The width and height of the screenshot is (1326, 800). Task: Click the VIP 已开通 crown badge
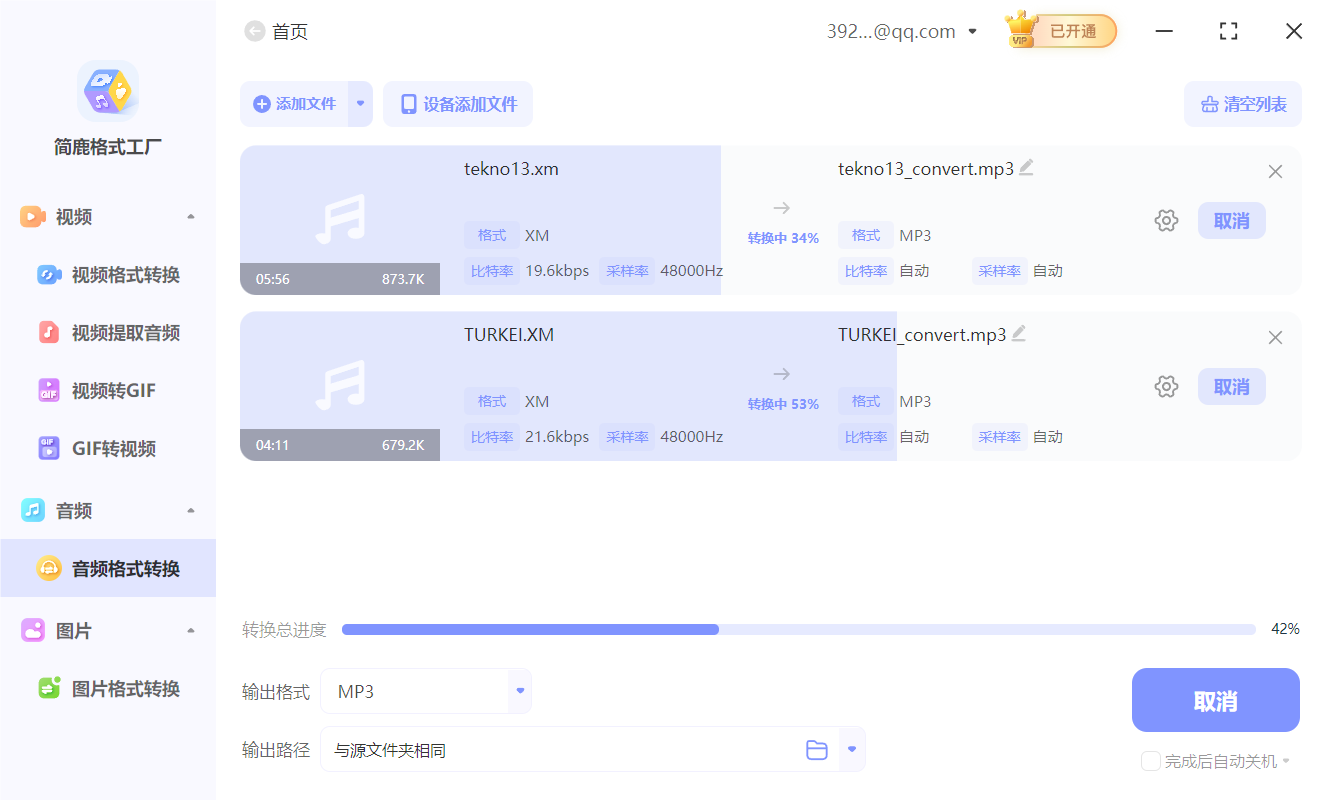click(x=1058, y=30)
